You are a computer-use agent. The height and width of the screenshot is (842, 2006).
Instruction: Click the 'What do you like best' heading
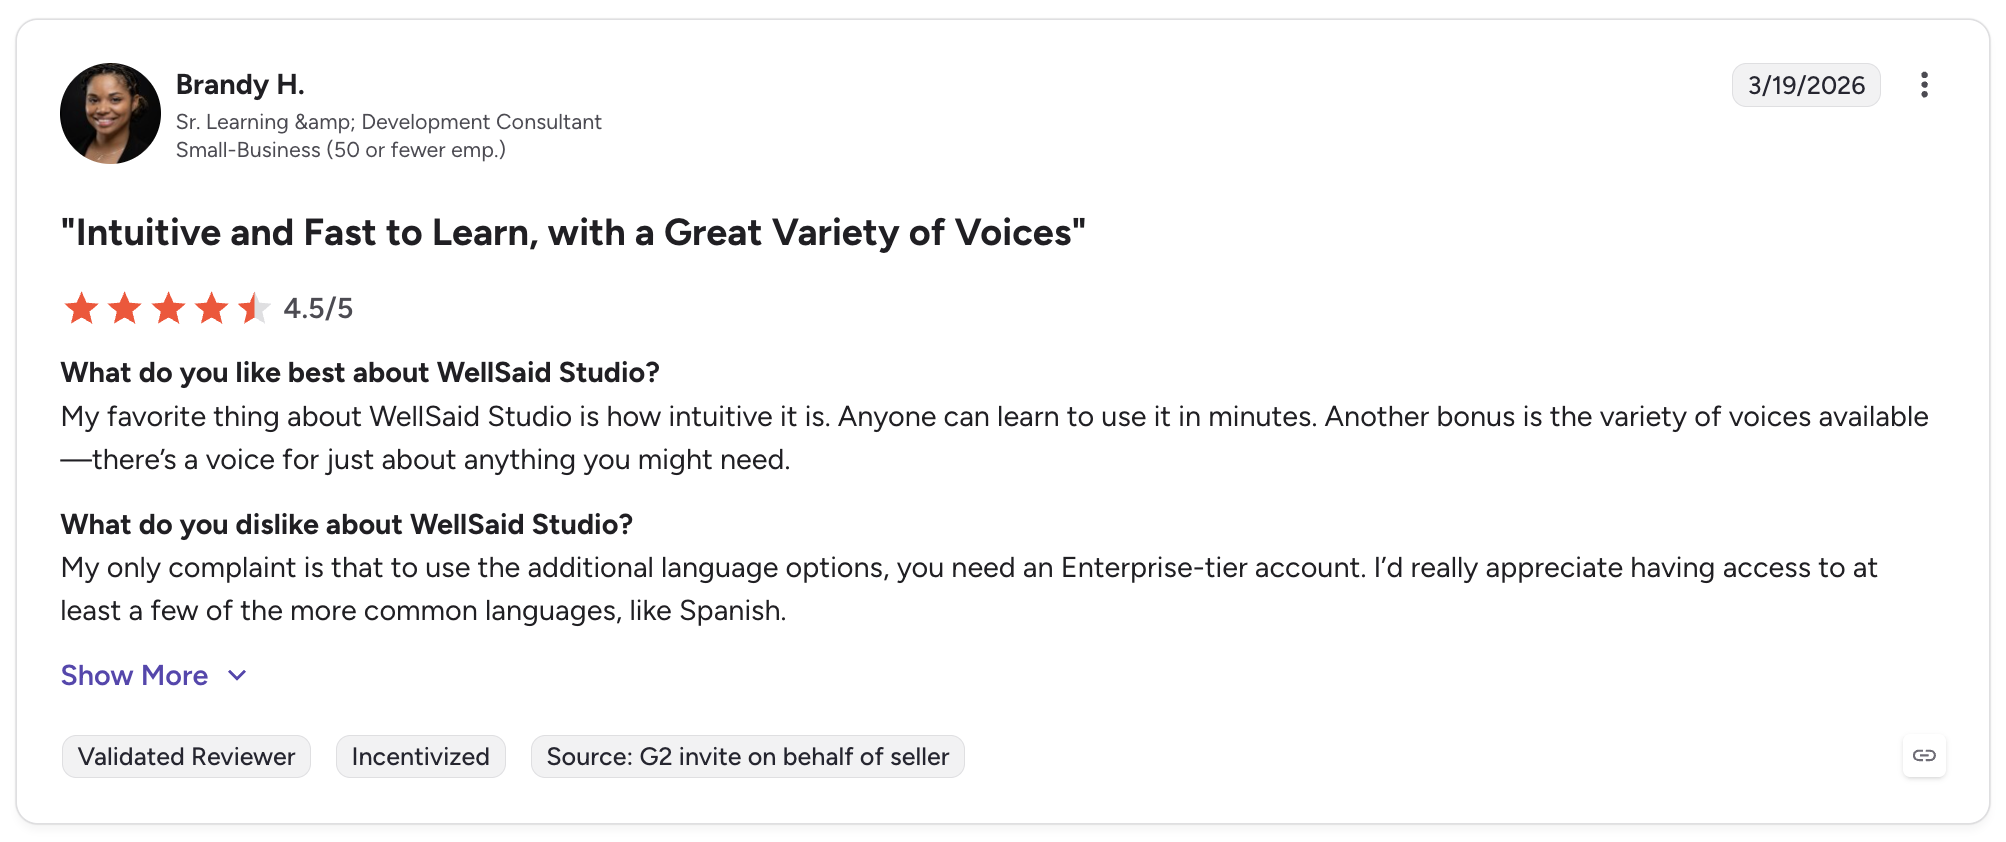(360, 372)
